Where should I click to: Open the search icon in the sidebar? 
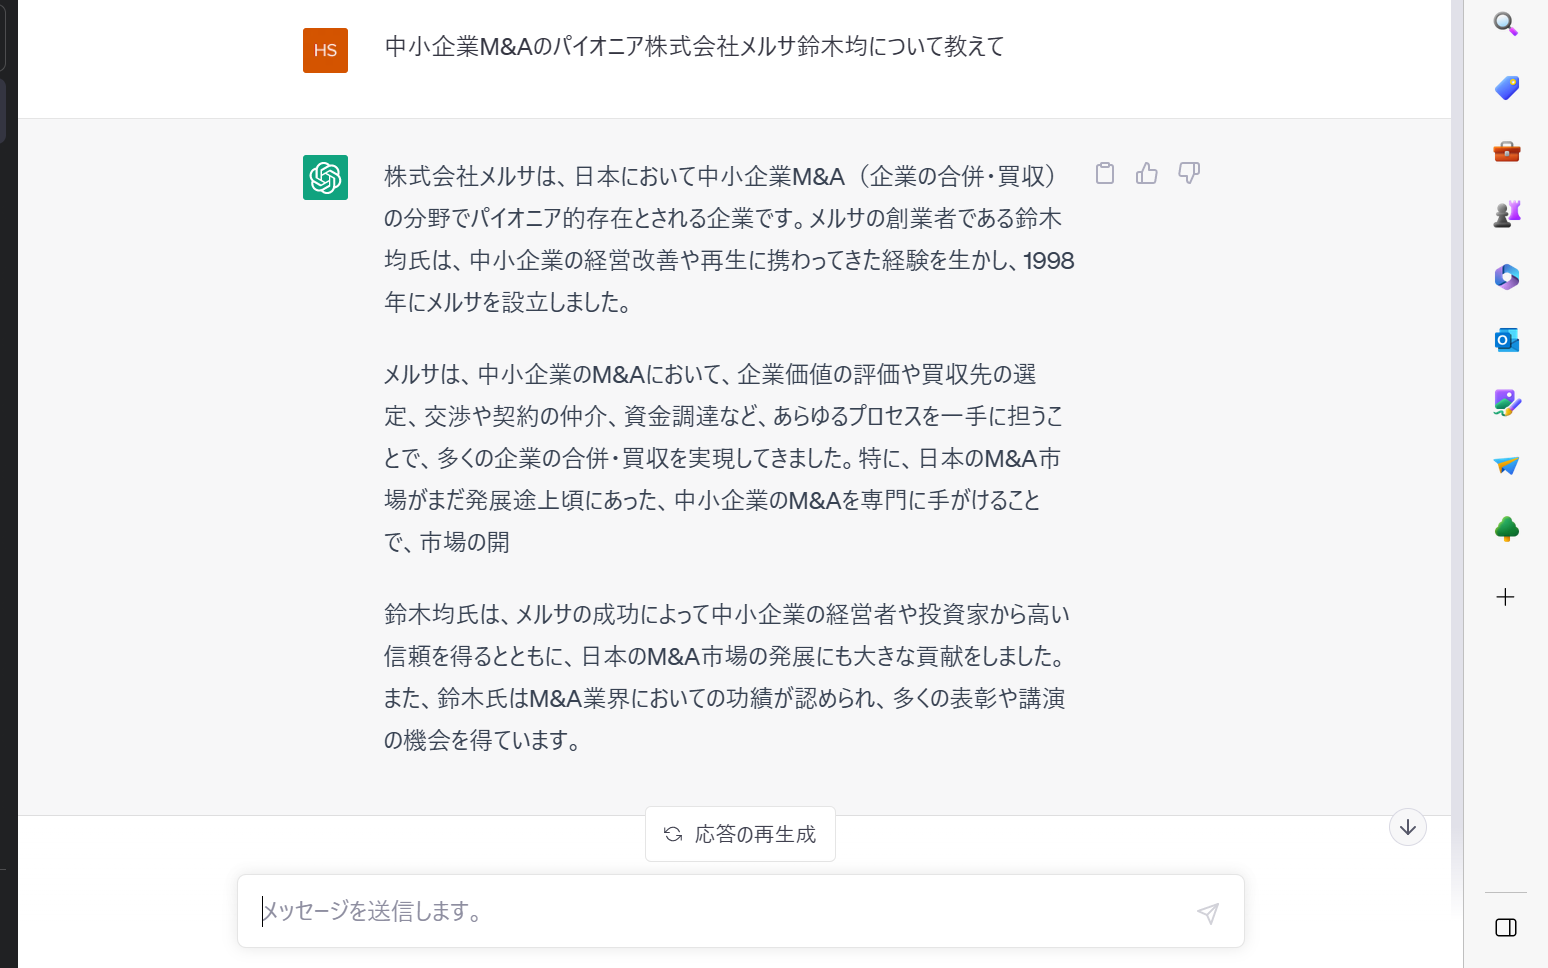coord(1506,24)
